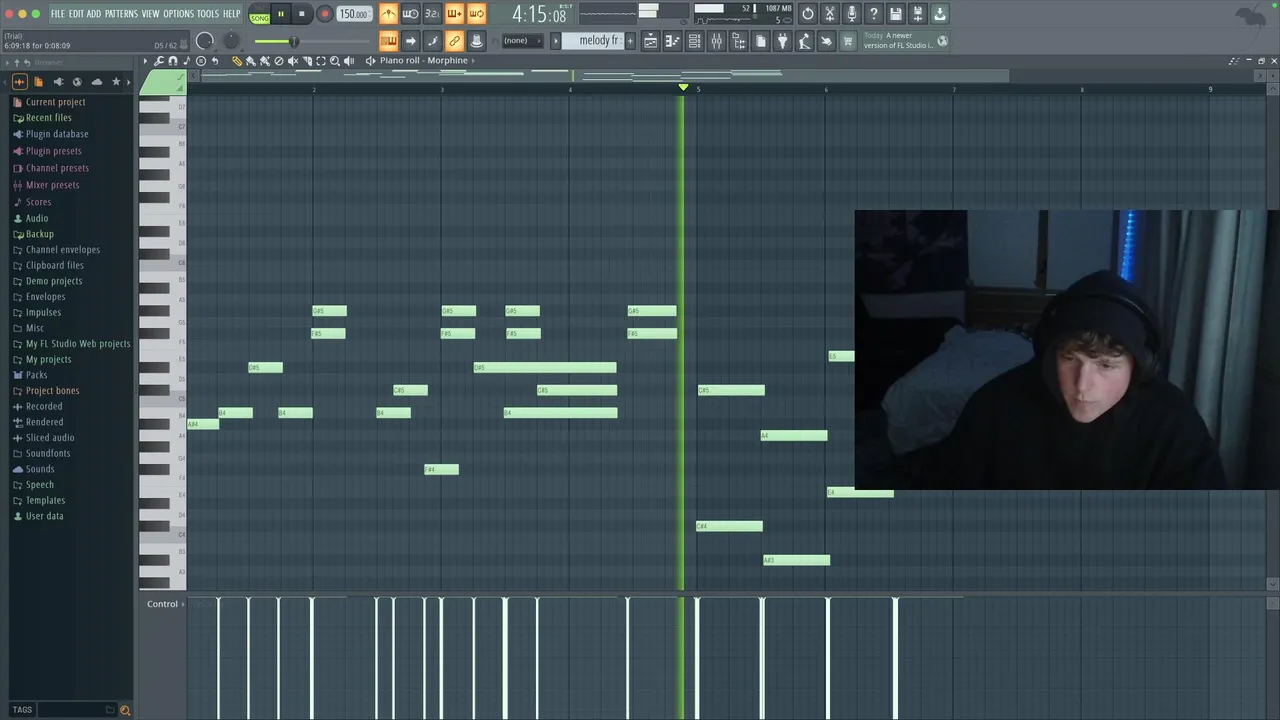The width and height of the screenshot is (1280, 720).
Task: Expand the Current project tree item
Action: [55, 102]
